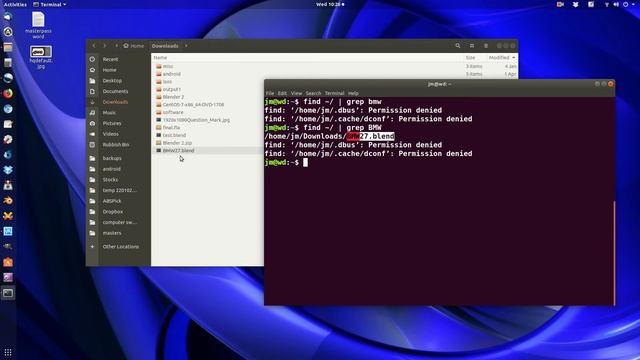
Task: Open Pictures folder in the sidebar
Action: pyautogui.click(x=112, y=123)
